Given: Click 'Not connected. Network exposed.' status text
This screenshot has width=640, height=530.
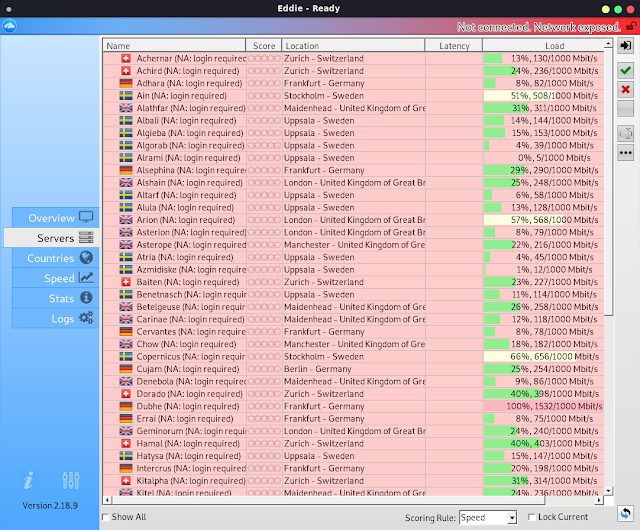Looking at the screenshot, I should (539, 27).
